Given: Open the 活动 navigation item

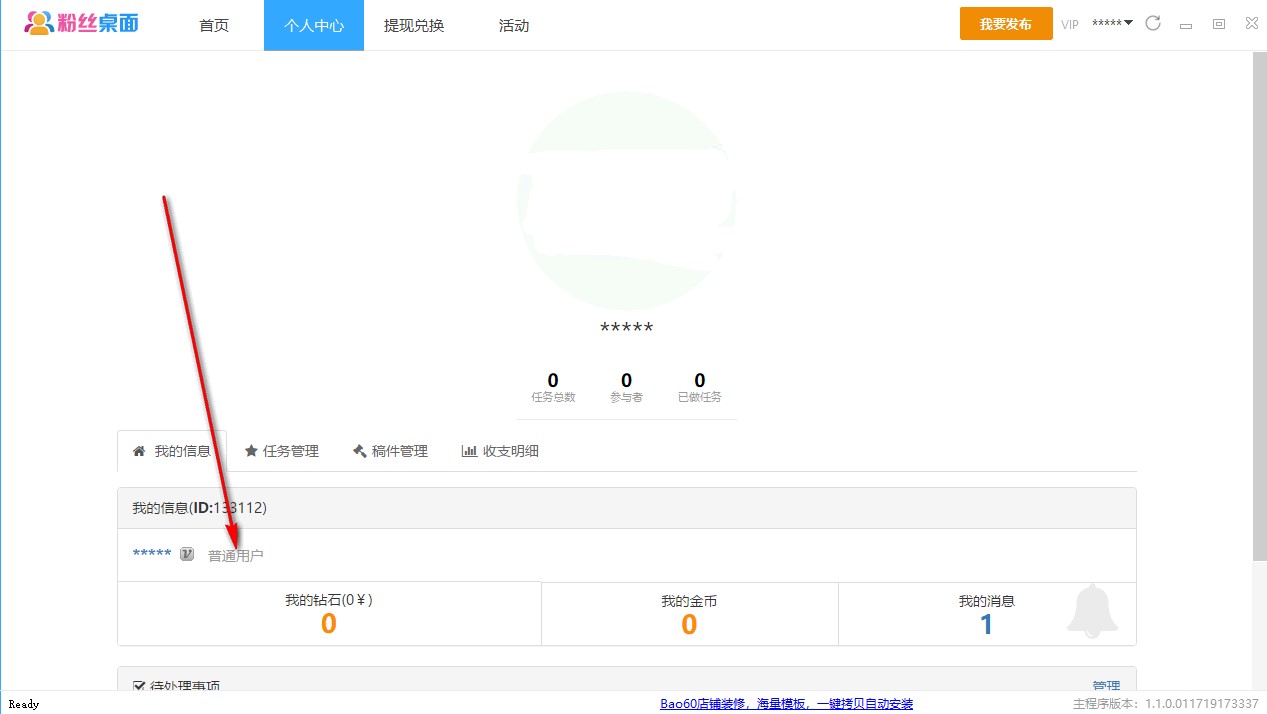Looking at the screenshot, I should click(514, 25).
